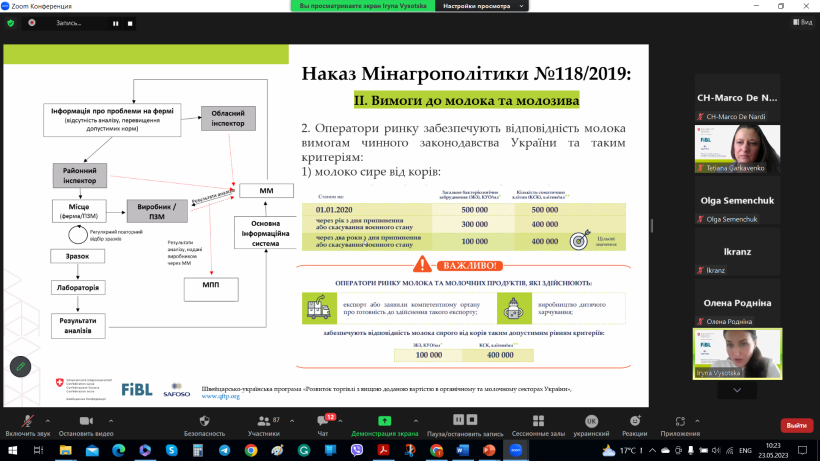This screenshot has width=820, height=461.
Task: Pause recording in bottom toolbar
Action: click(x=459, y=420)
